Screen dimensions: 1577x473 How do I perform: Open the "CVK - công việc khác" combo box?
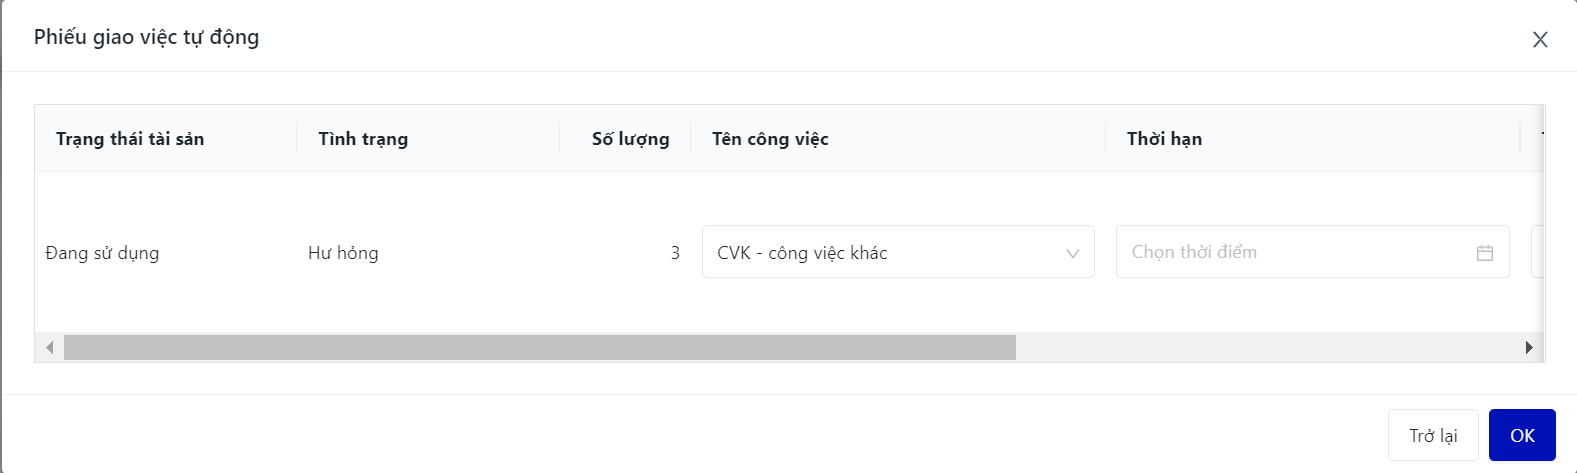tap(897, 253)
